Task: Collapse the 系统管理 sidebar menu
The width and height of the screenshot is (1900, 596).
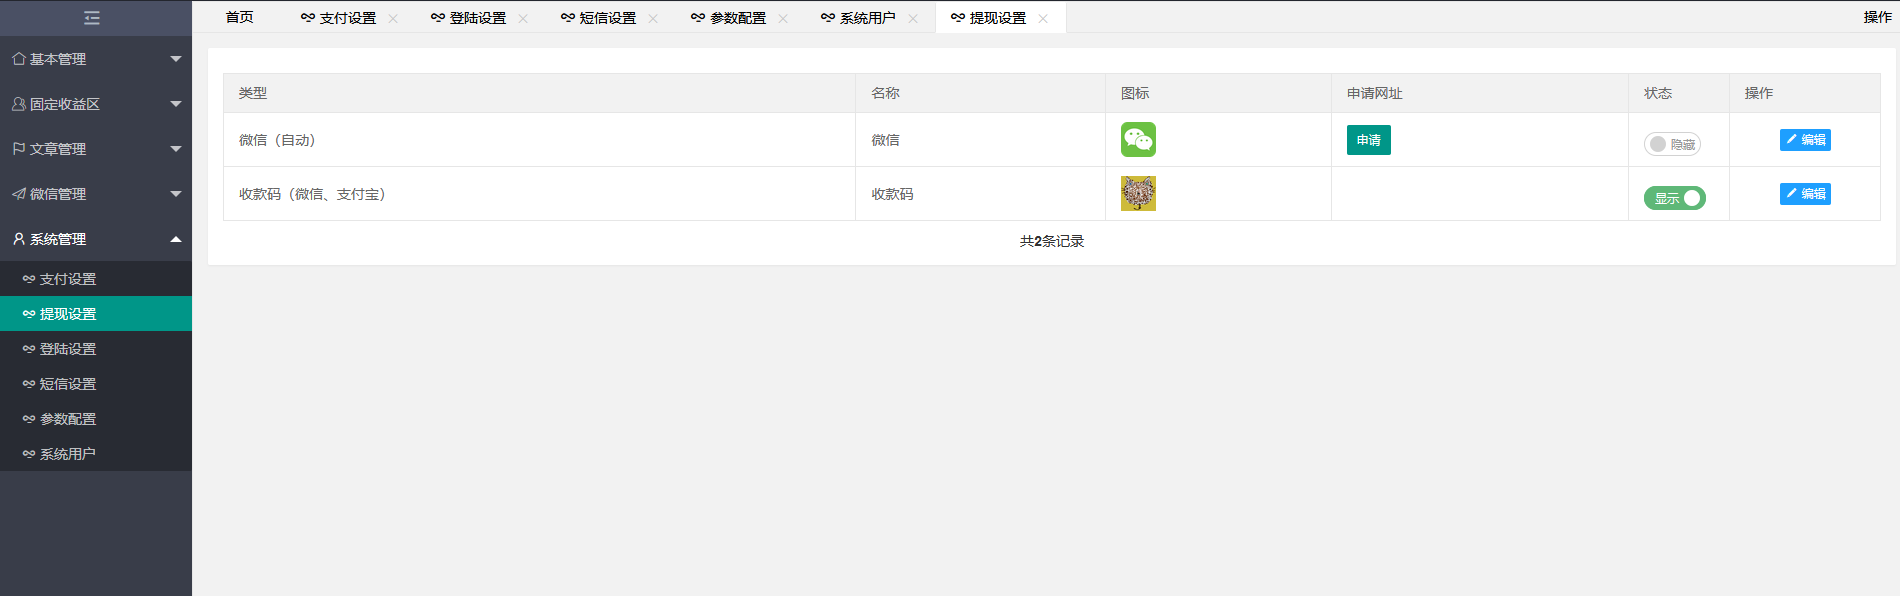Action: 96,239
